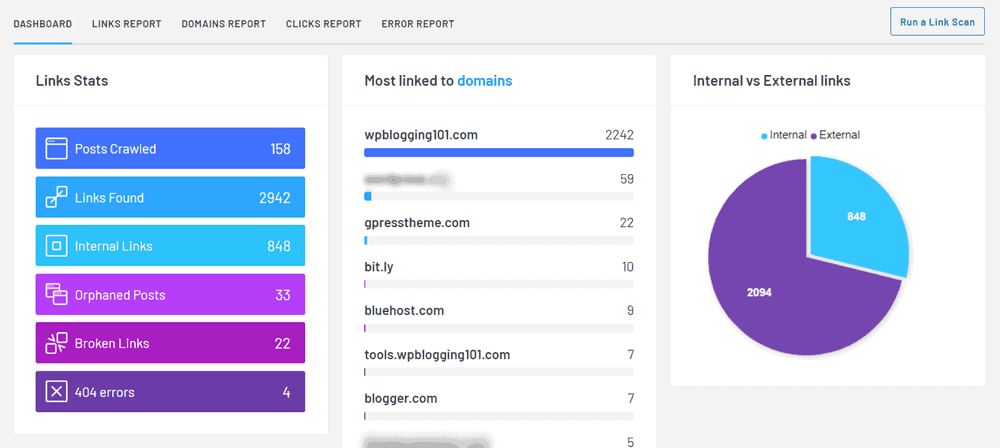
Task: Click the Broken Links icon
Action: pyautogui.click(x=56, y=343)
